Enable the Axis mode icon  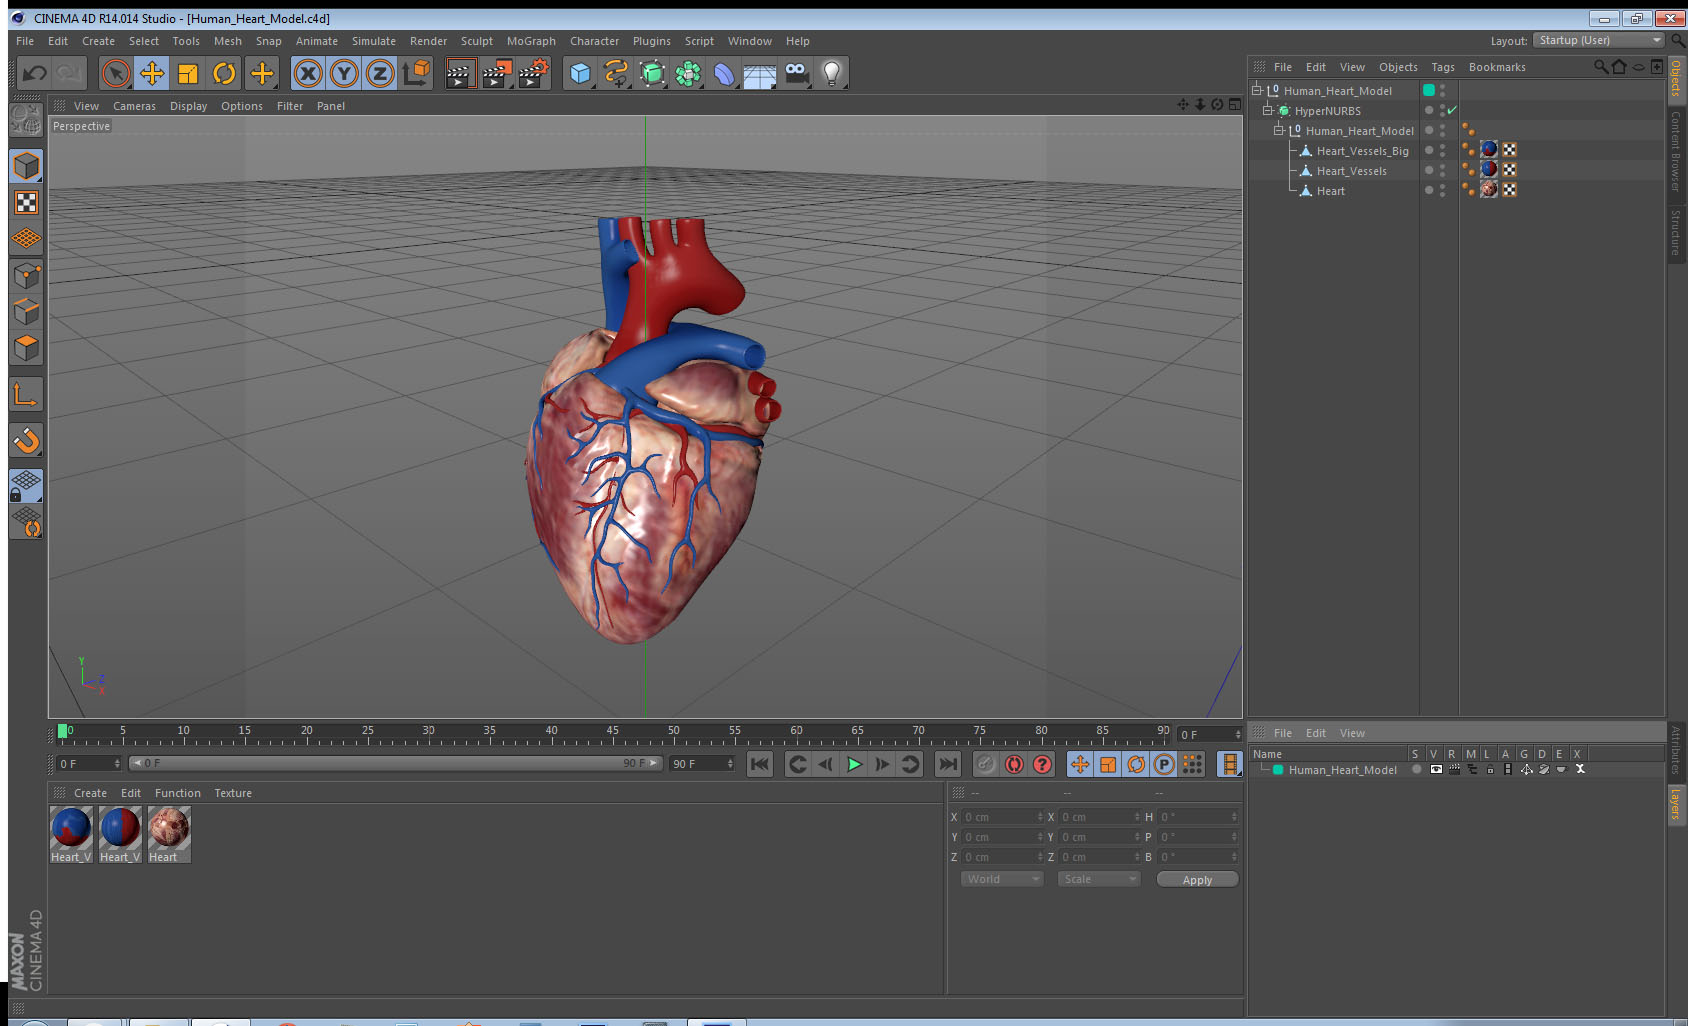coord(26,395)
